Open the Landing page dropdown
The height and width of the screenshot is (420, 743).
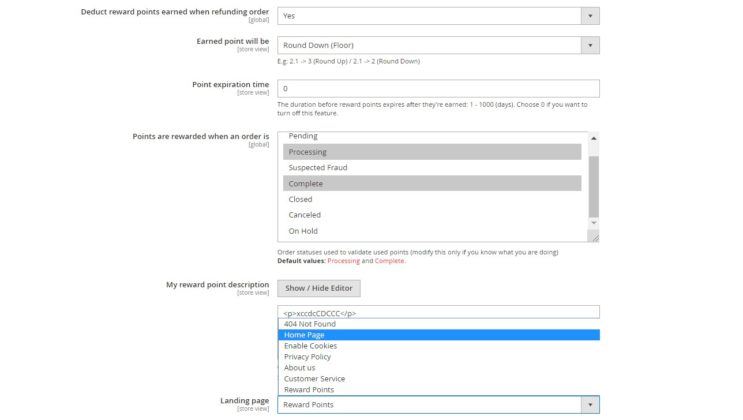[438, 404]
